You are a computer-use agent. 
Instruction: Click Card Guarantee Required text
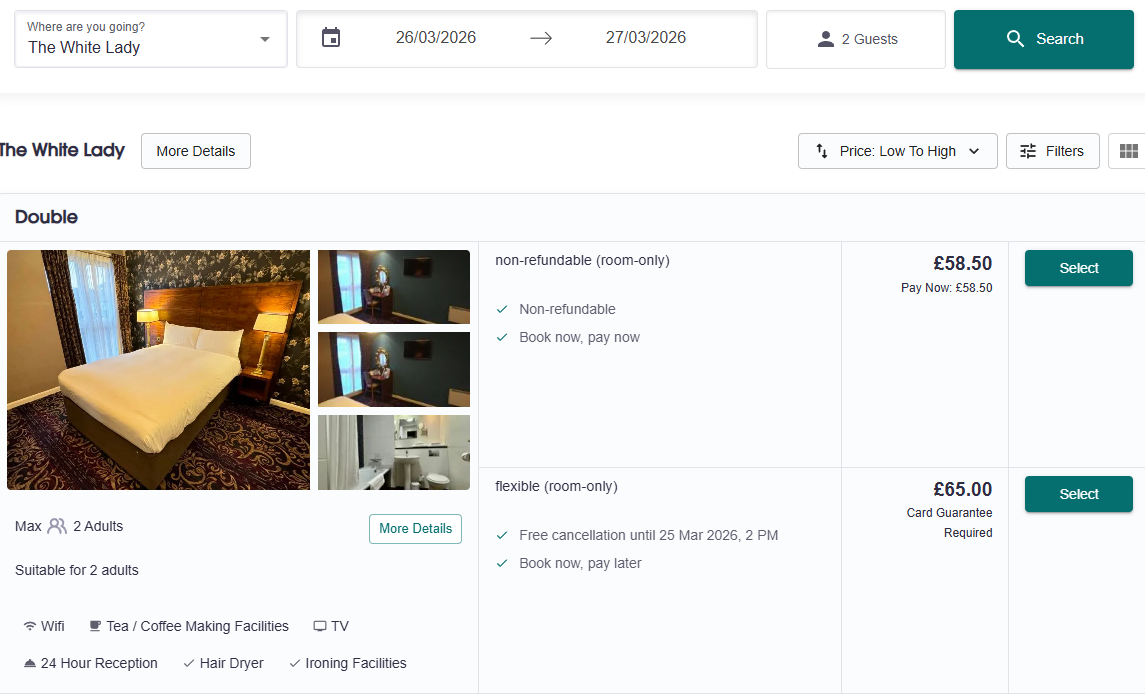[949, 522]
